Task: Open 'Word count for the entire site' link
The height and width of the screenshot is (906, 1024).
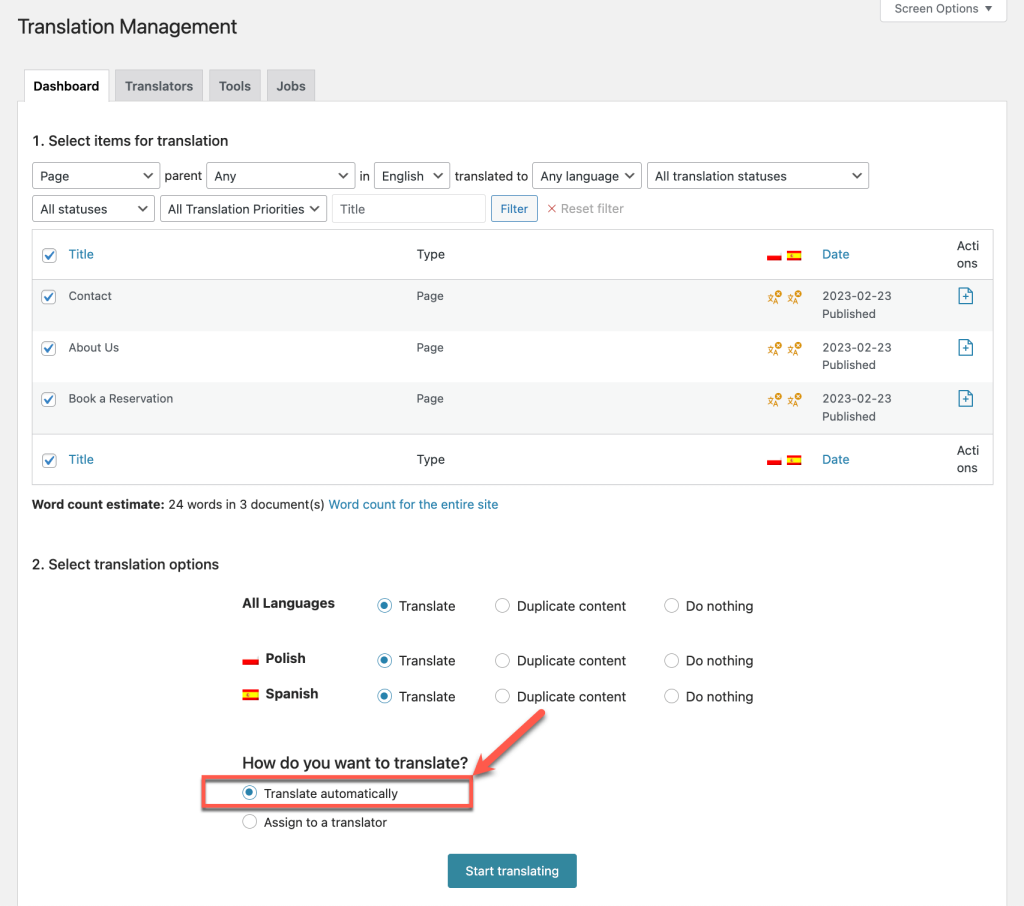Action: tap(413, 504)
